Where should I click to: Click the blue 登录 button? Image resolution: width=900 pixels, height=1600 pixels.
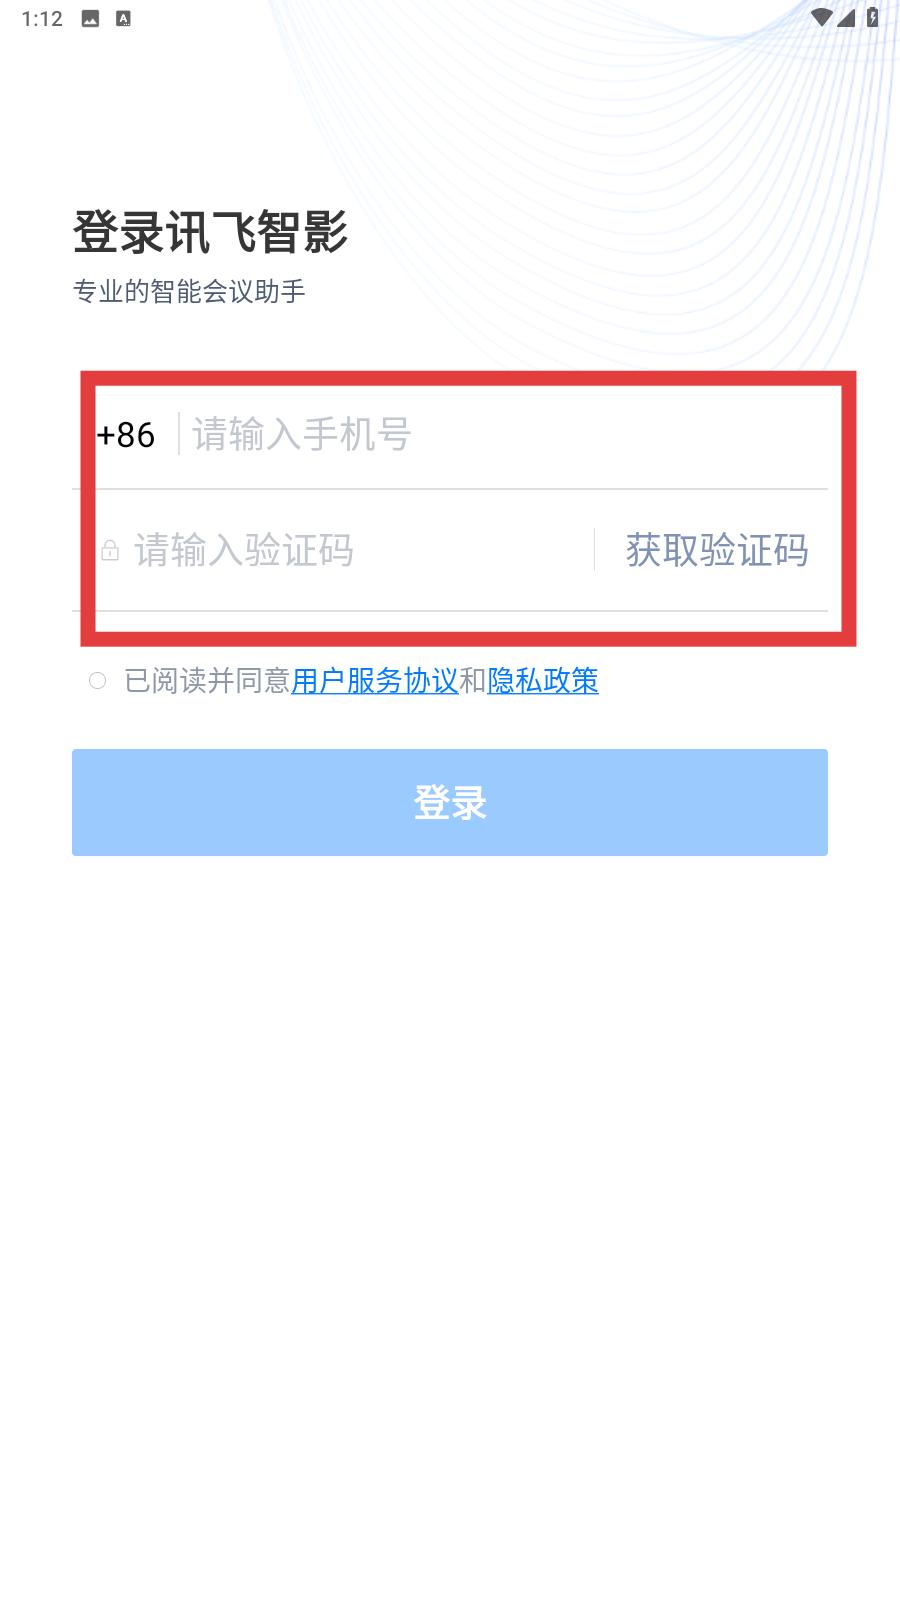(450, 802)
